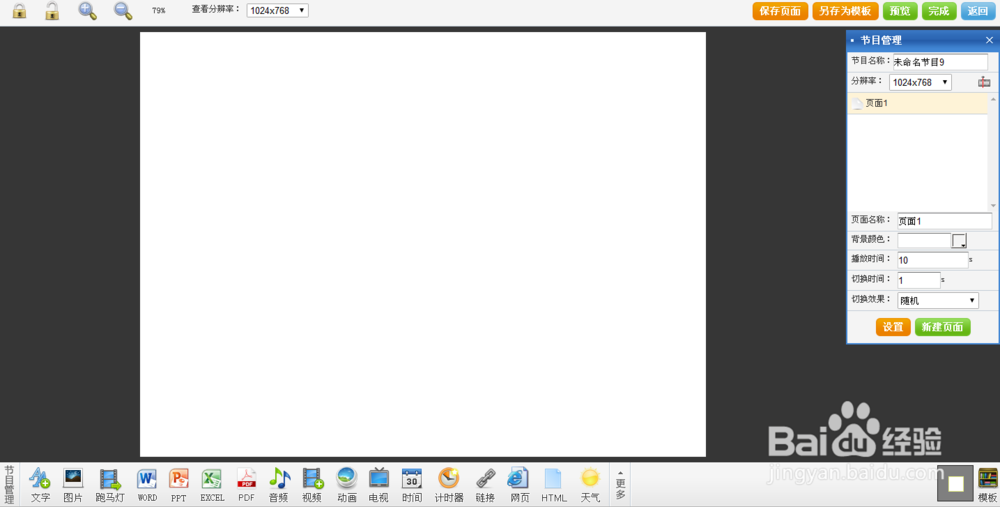Insert a WORD document
This screenshot has height=507, width=1000.
pyautogui.click(x=147, y=485)
